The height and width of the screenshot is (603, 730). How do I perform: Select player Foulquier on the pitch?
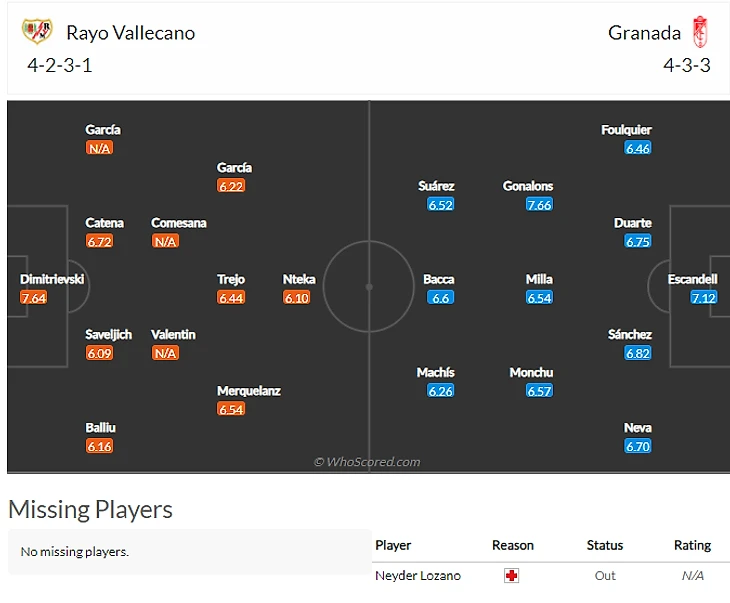tap(626, 129)
